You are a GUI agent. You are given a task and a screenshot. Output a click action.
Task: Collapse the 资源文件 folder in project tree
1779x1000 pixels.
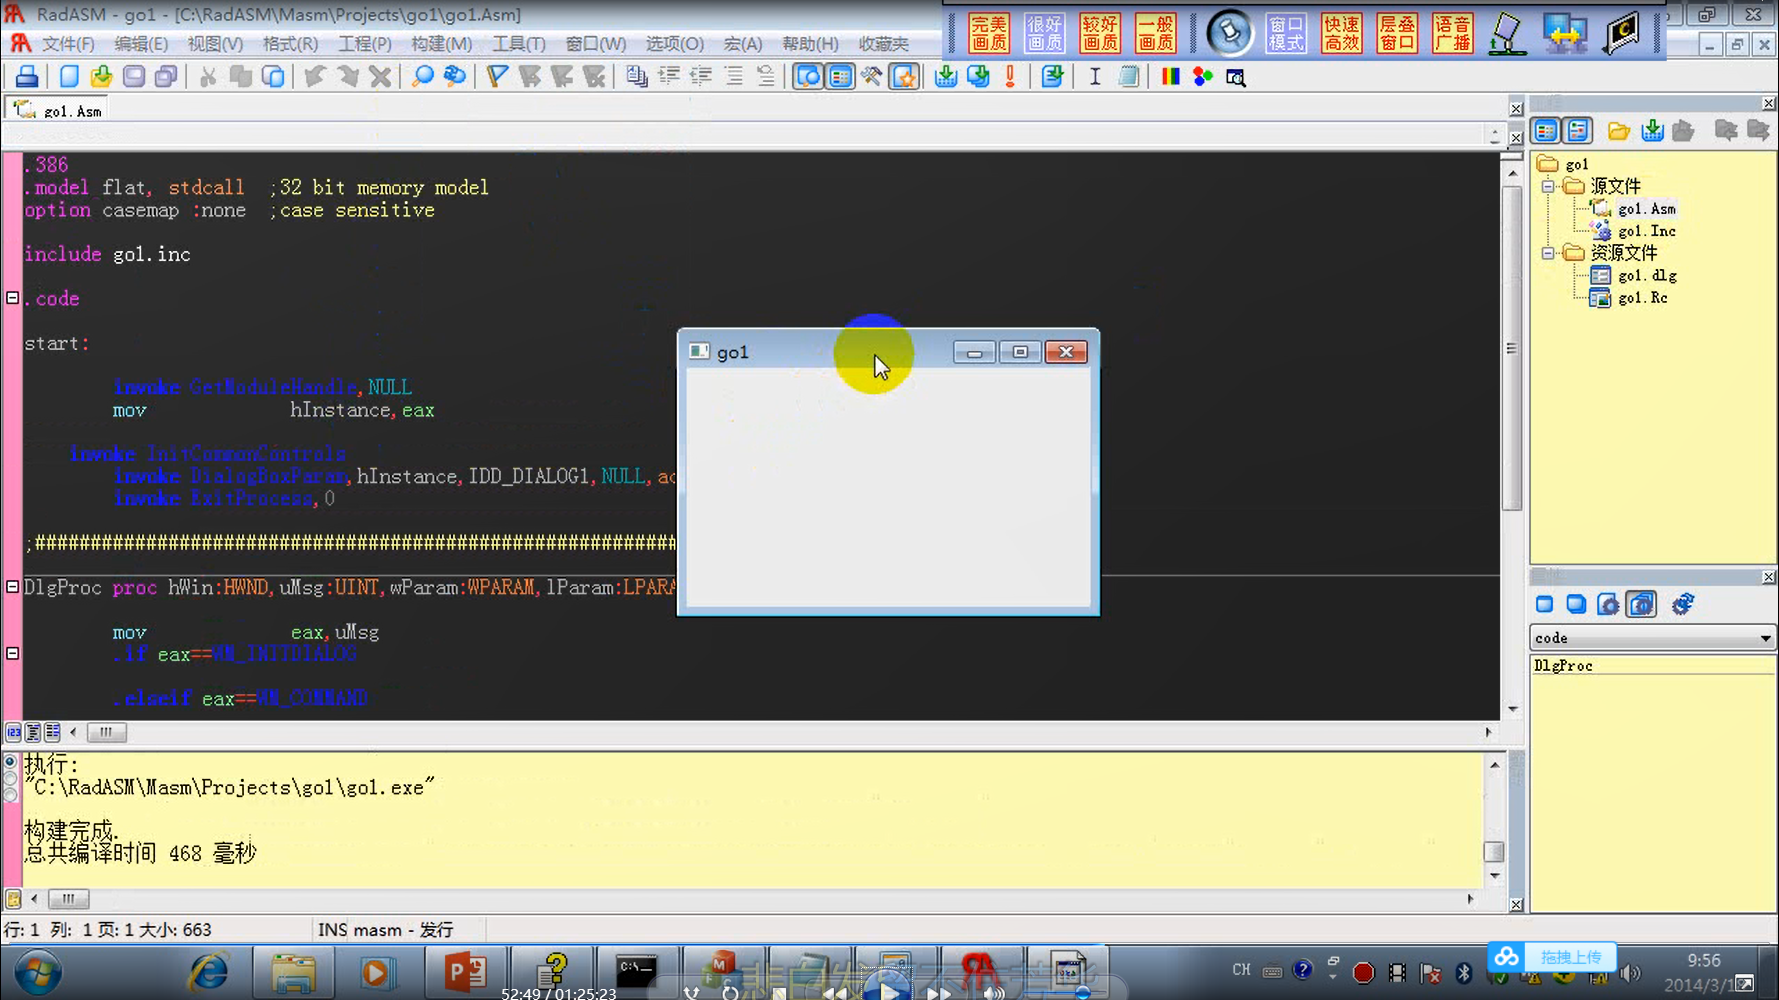click(1548, 253)
